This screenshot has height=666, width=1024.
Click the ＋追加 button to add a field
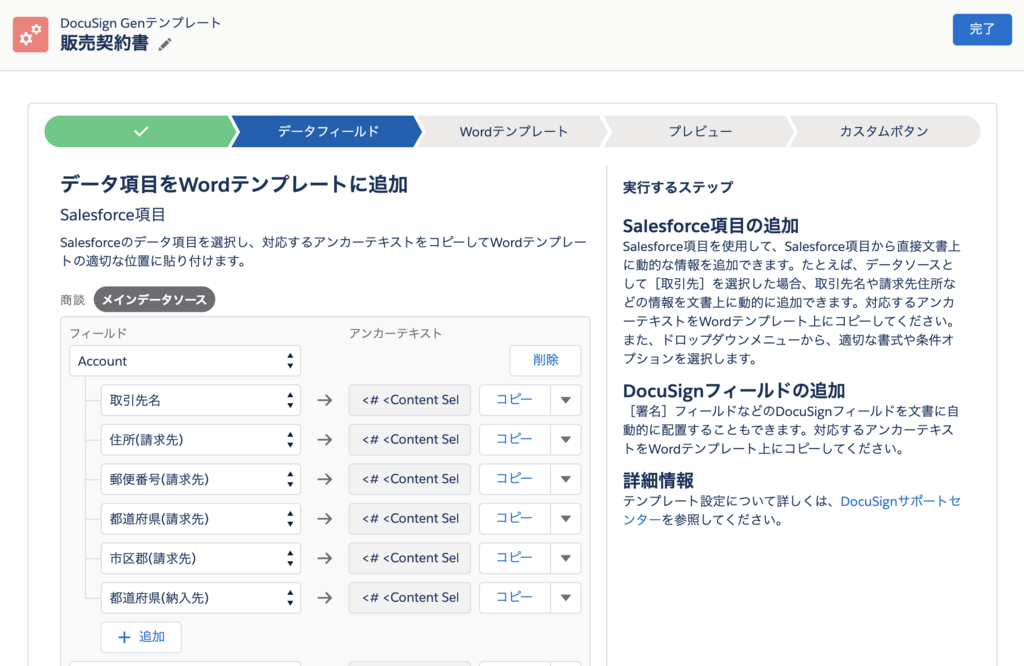[141, 637]
